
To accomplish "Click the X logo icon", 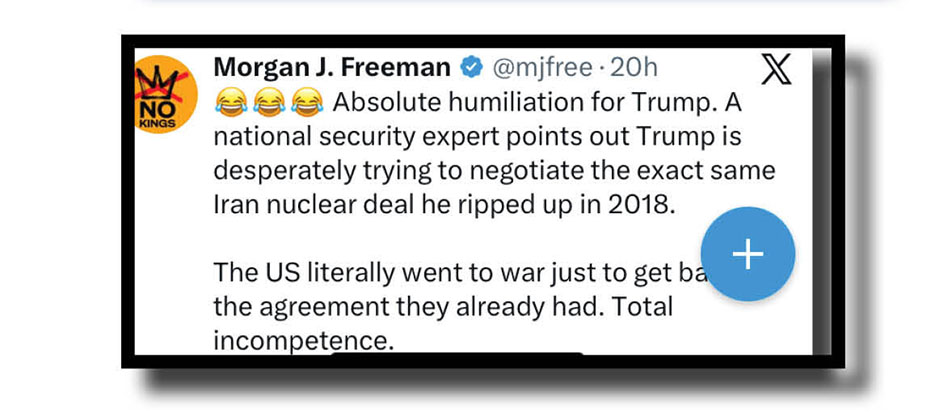I will (x=776, y=68).
